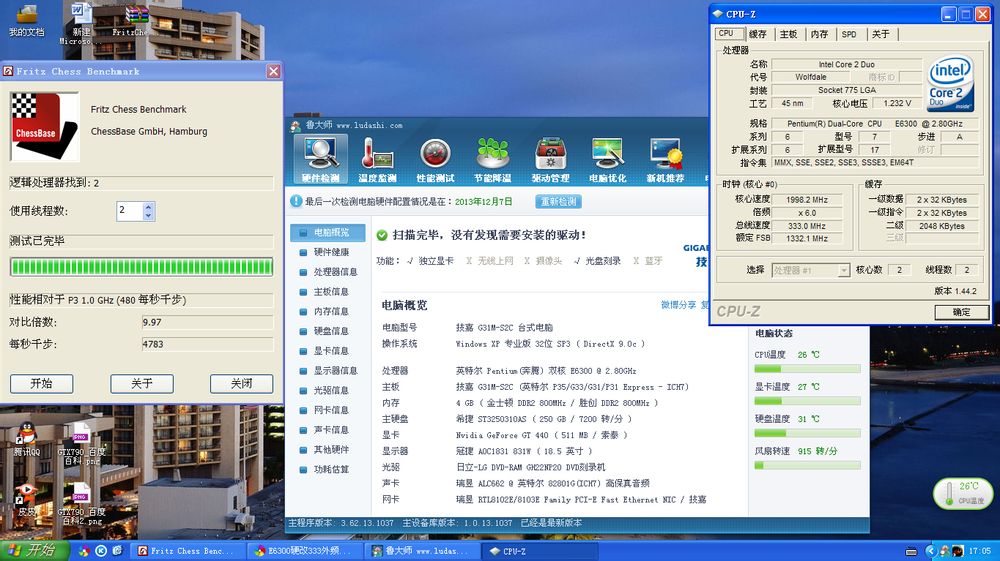Screen dimensions: 1000x561
Task: Select 内存信息 in Ludashi sidebar
Action: pyautogui.click(x=328, y=312)
